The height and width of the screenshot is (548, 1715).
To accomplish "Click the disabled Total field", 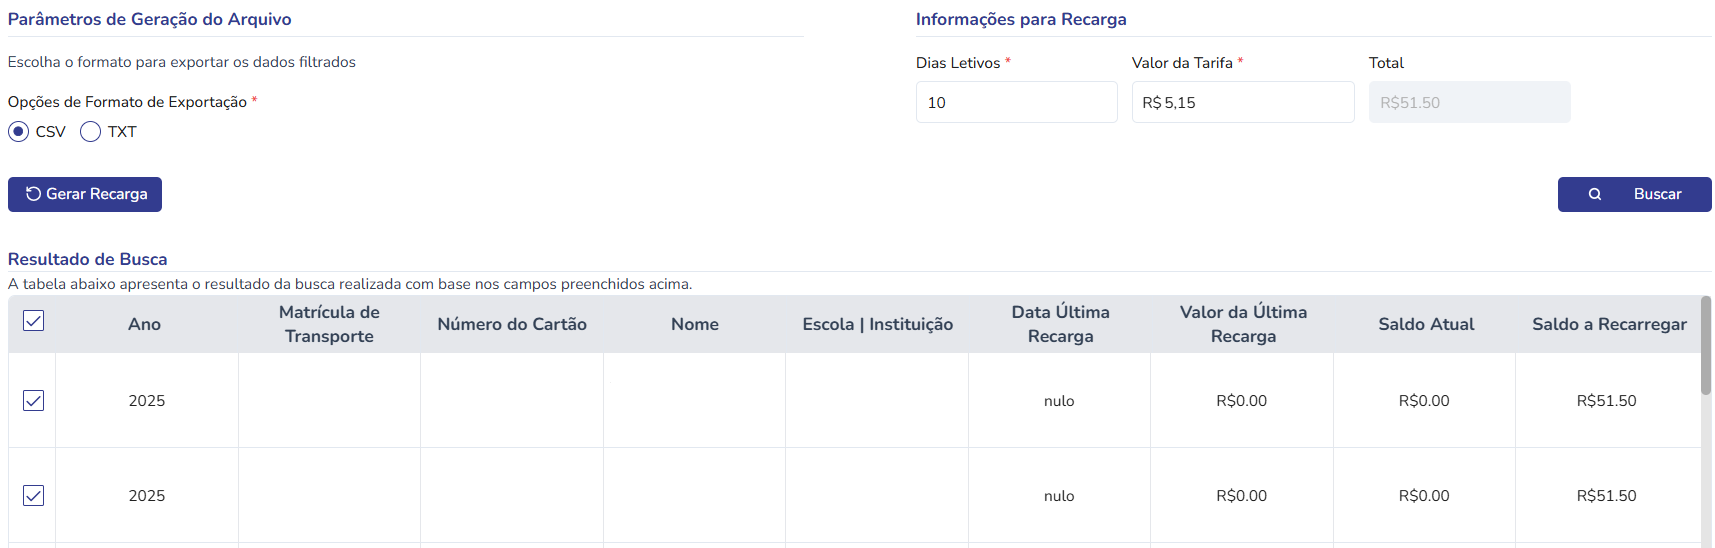I will click(x=1469, y=102).
